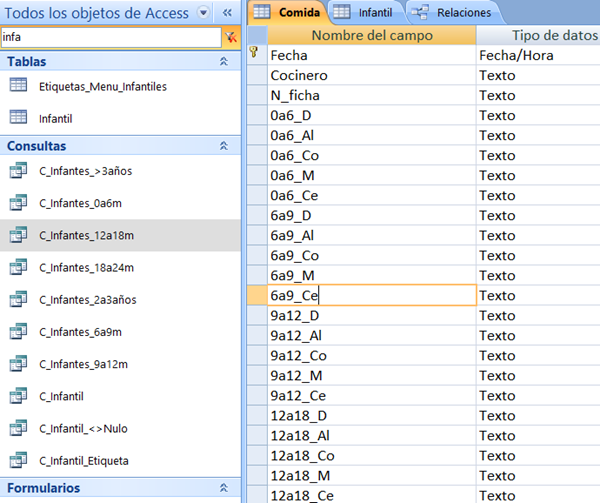Click the Cocinero field name cell

[371, 76]
